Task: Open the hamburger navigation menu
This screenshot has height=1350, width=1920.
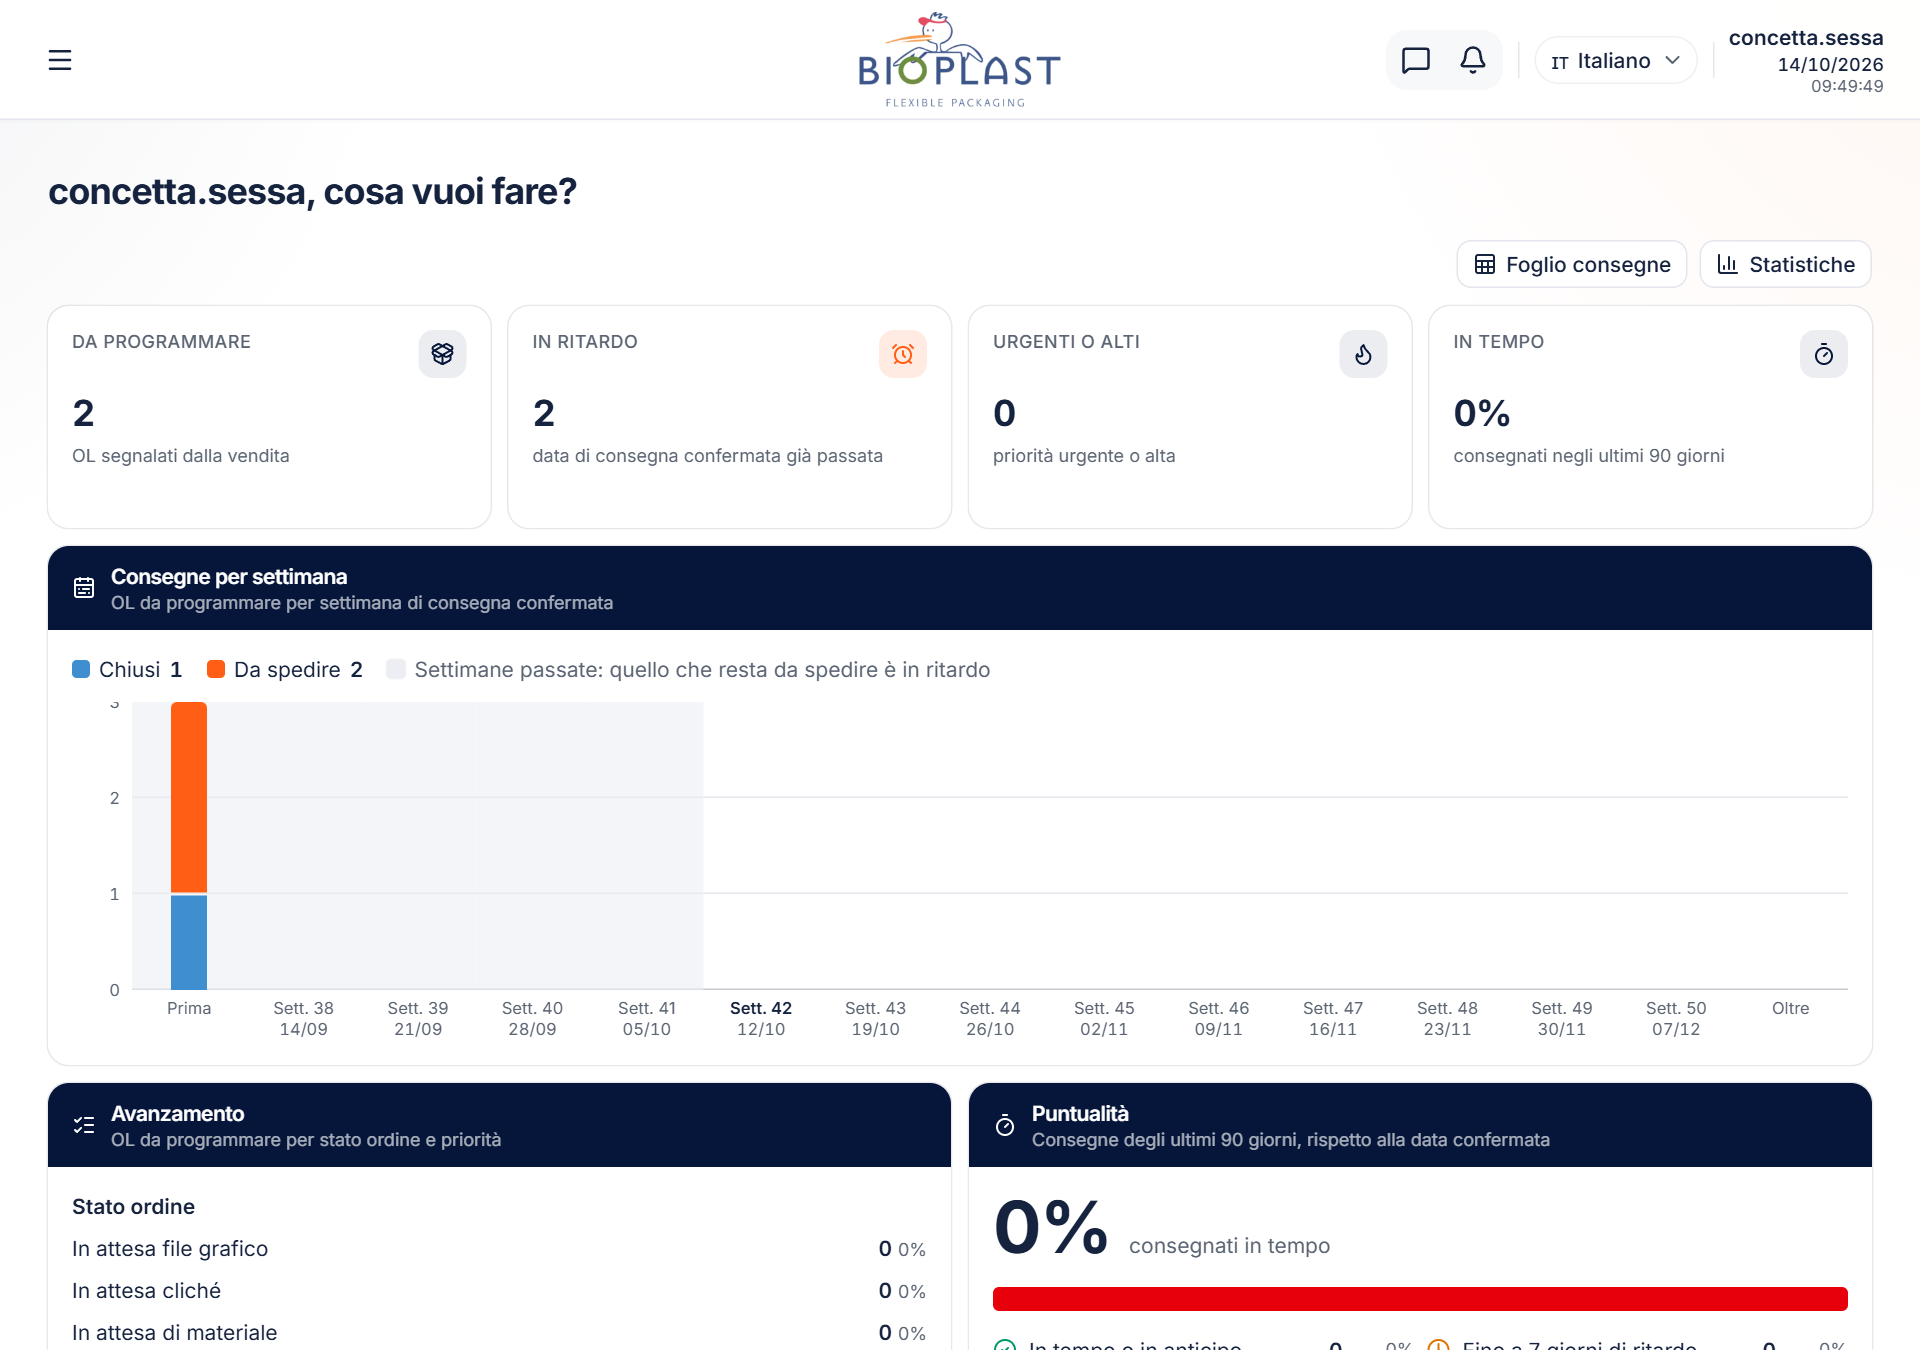Action: coord(60,60)
